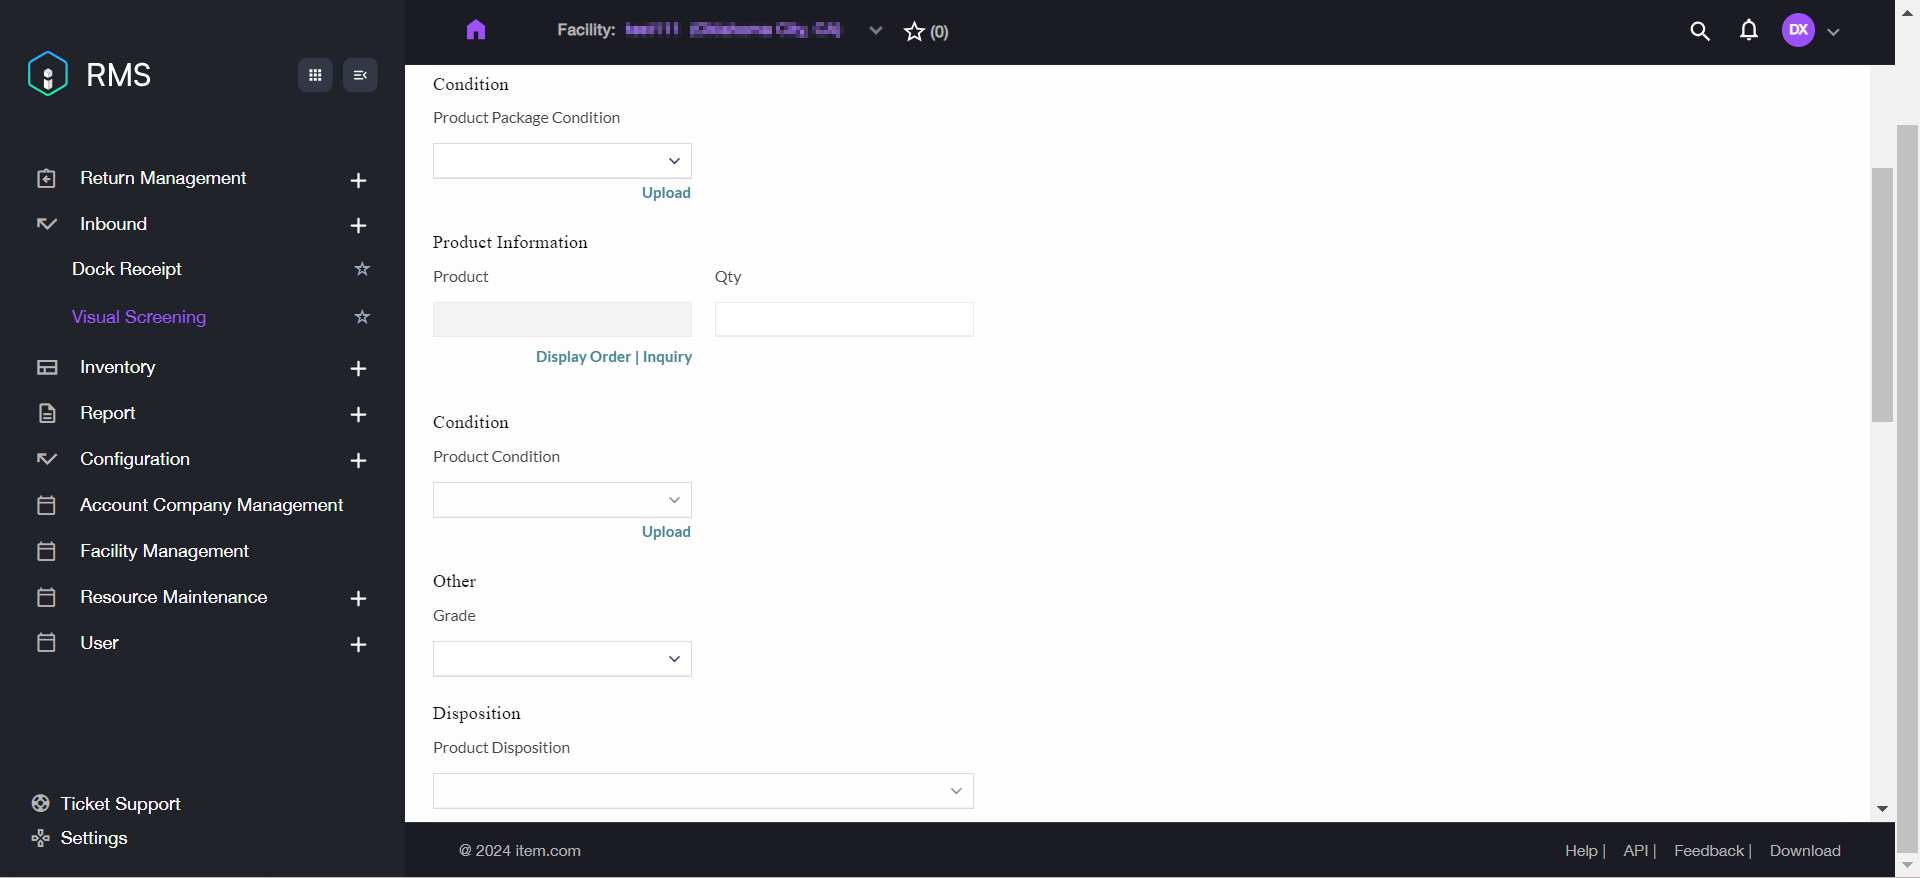This screenshot has height=878, width=1920.
Task: Click the RMS logo icon
Action: [47, 74]
